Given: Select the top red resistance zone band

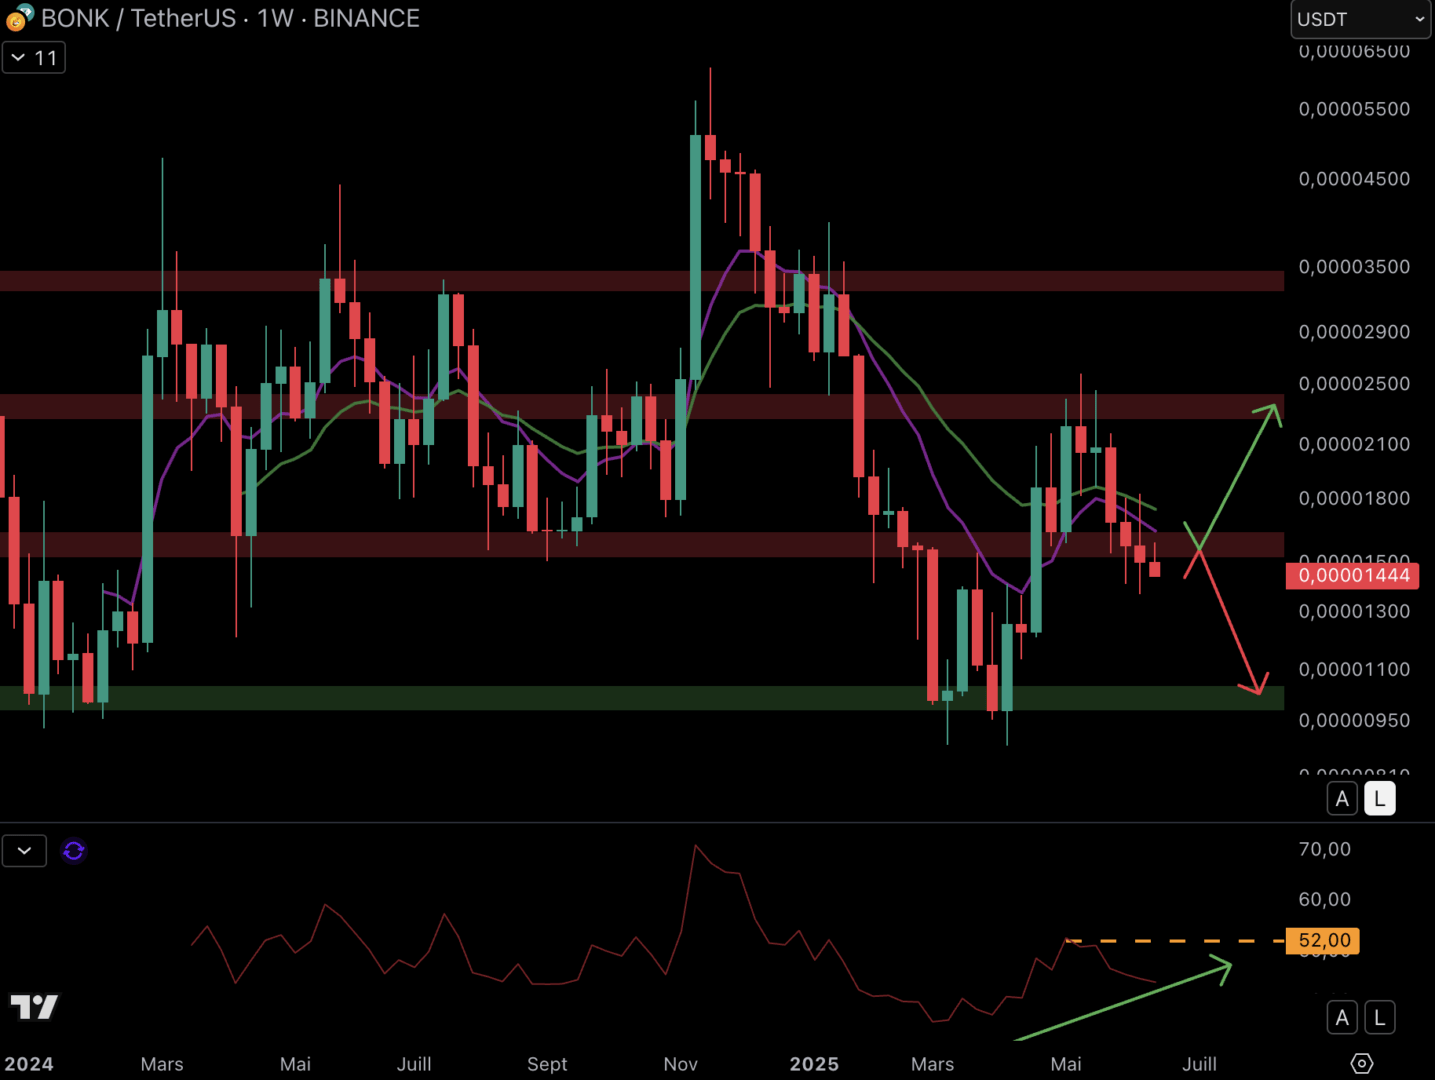Looking at the screenshot, I should (642, 281).
